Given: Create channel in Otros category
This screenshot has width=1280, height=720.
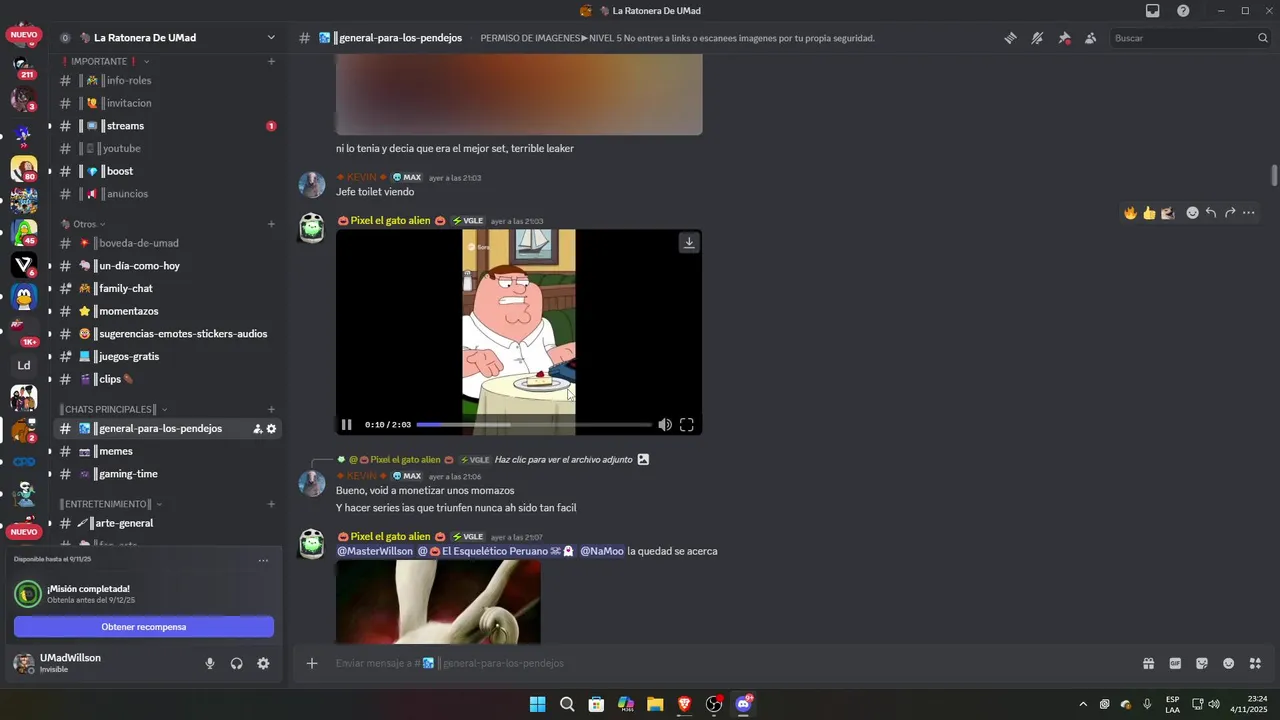Looking at the screenshot, I should click(x=271, y=224).
